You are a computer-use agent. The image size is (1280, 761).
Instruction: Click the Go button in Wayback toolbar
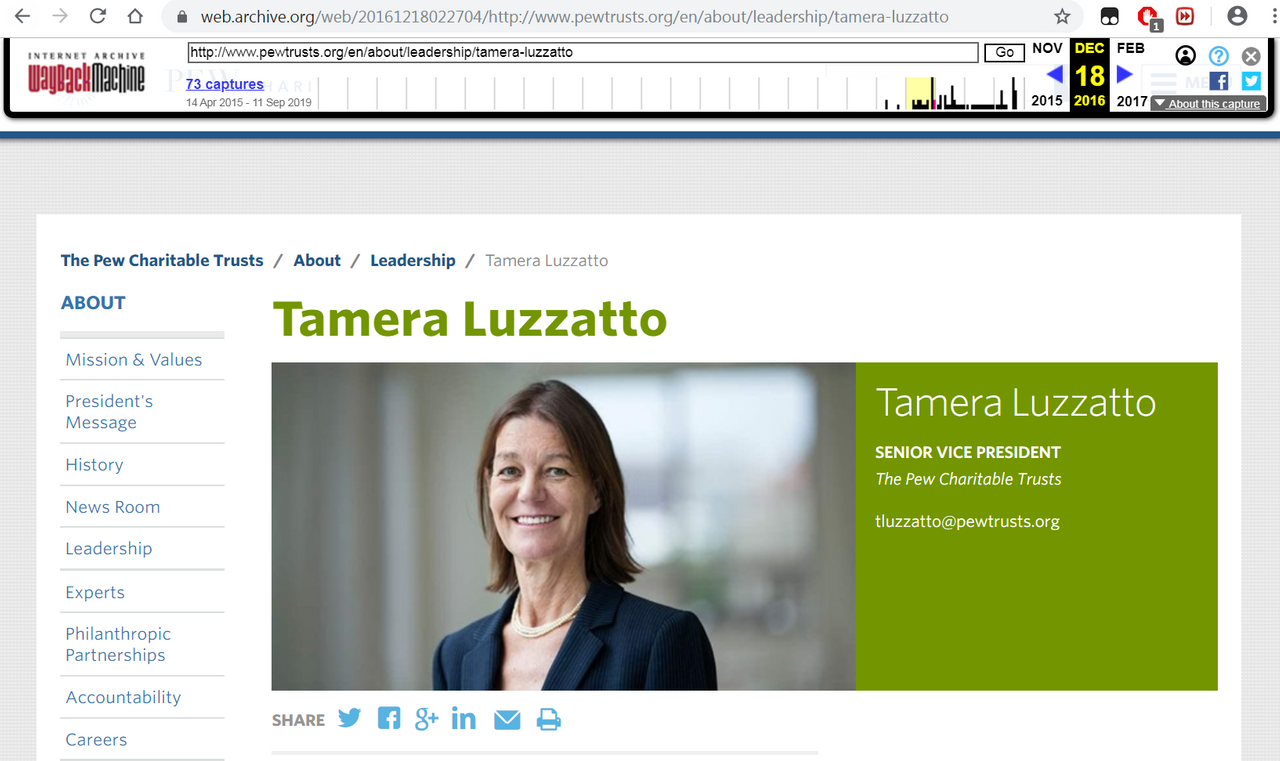click(x=1004, y=52)
